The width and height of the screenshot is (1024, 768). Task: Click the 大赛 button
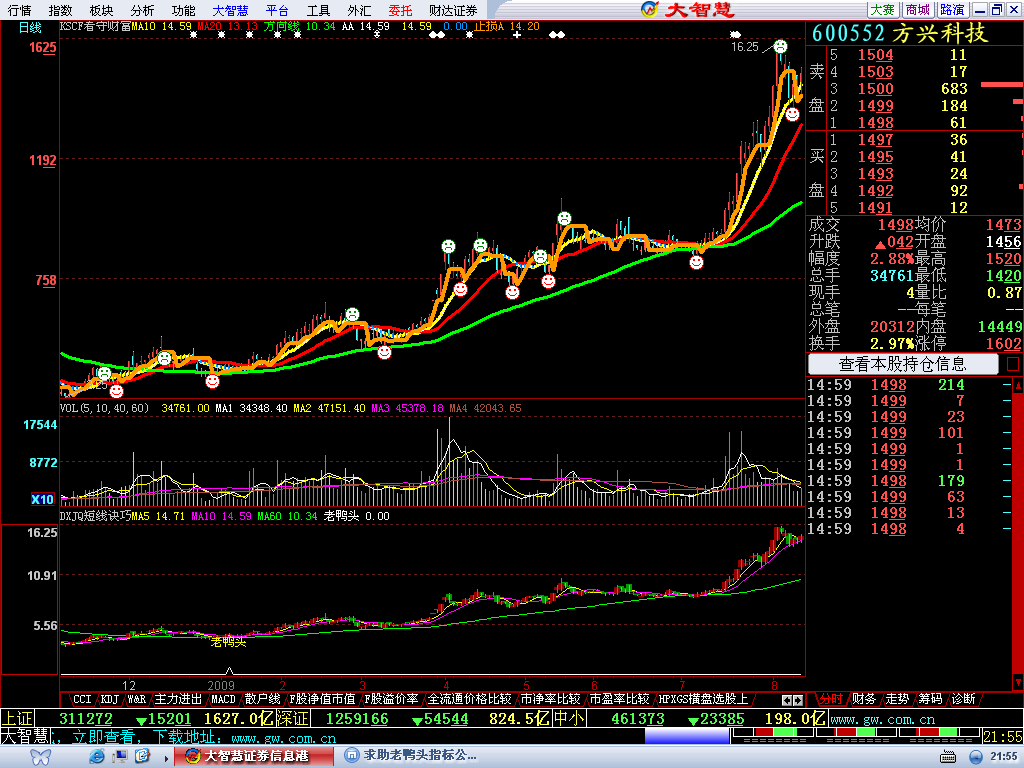tap(882, 10)
